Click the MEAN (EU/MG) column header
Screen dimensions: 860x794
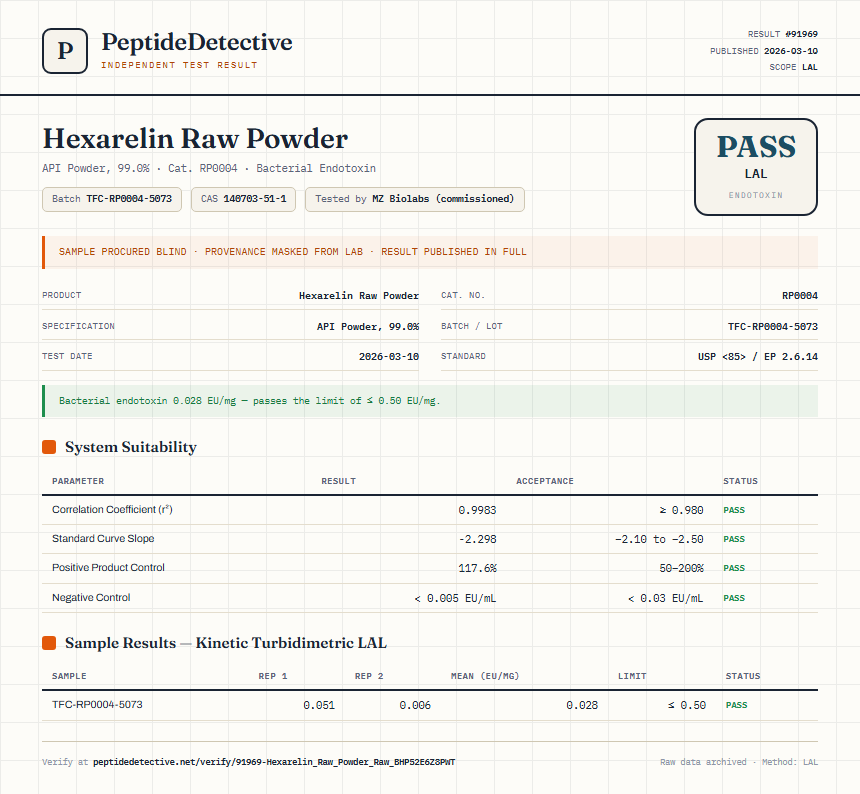coord(485,676)
